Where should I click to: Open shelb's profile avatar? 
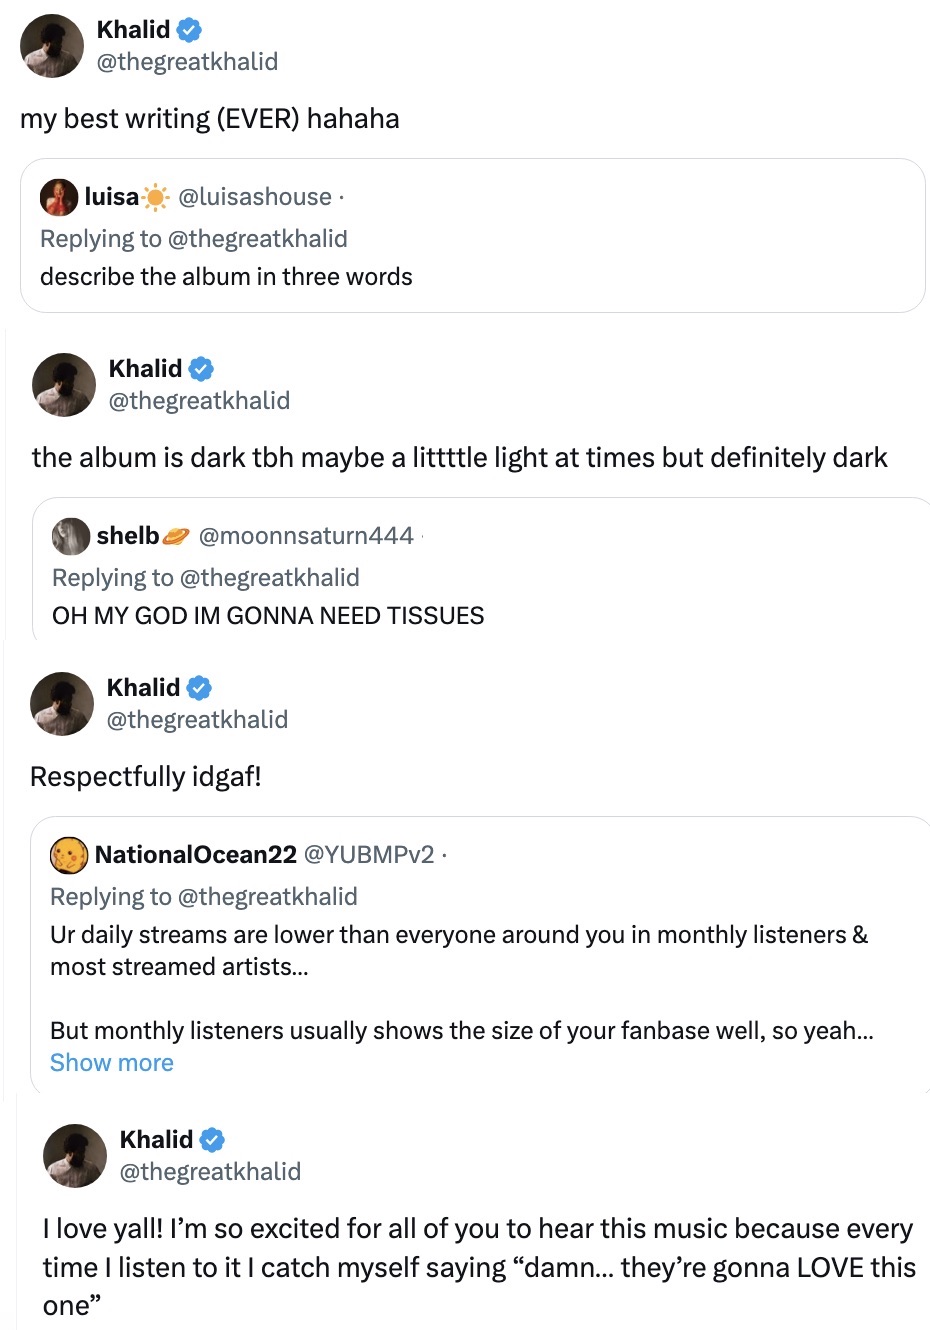pos(71,536)
